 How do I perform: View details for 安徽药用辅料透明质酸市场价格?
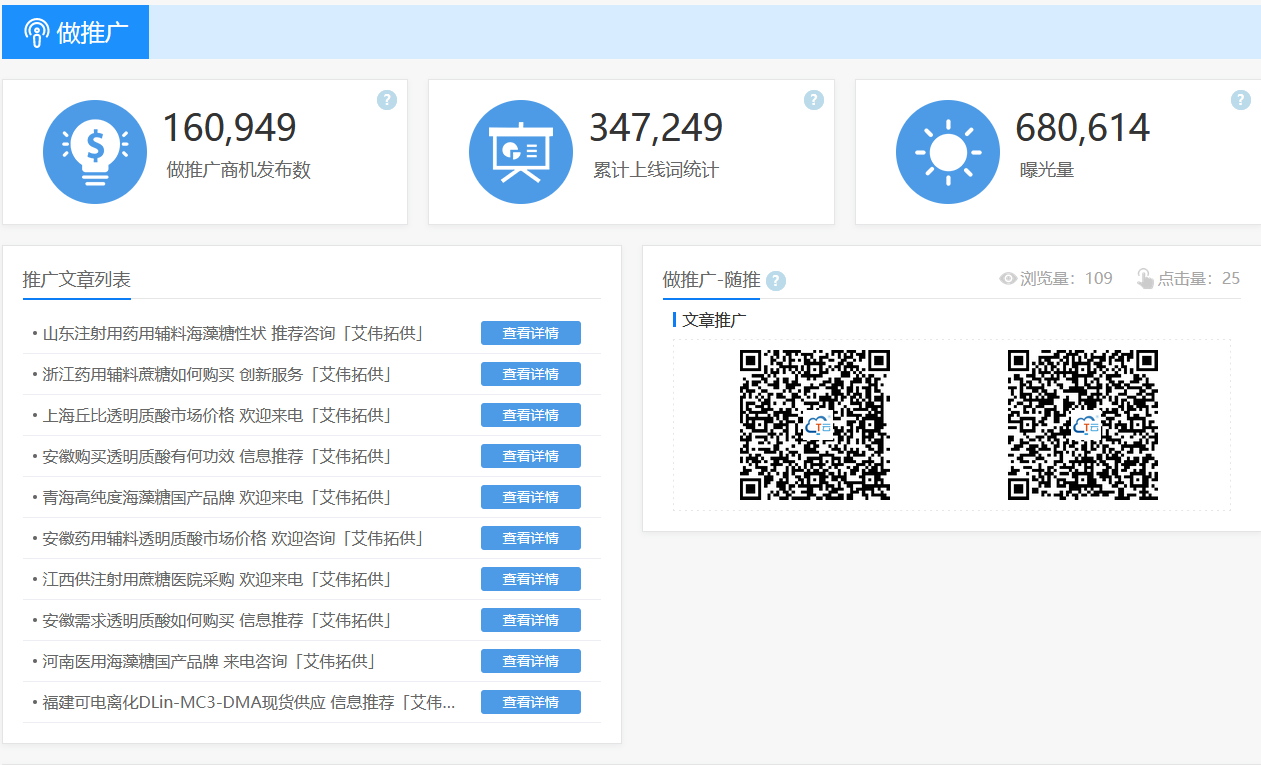click(531, 538)
